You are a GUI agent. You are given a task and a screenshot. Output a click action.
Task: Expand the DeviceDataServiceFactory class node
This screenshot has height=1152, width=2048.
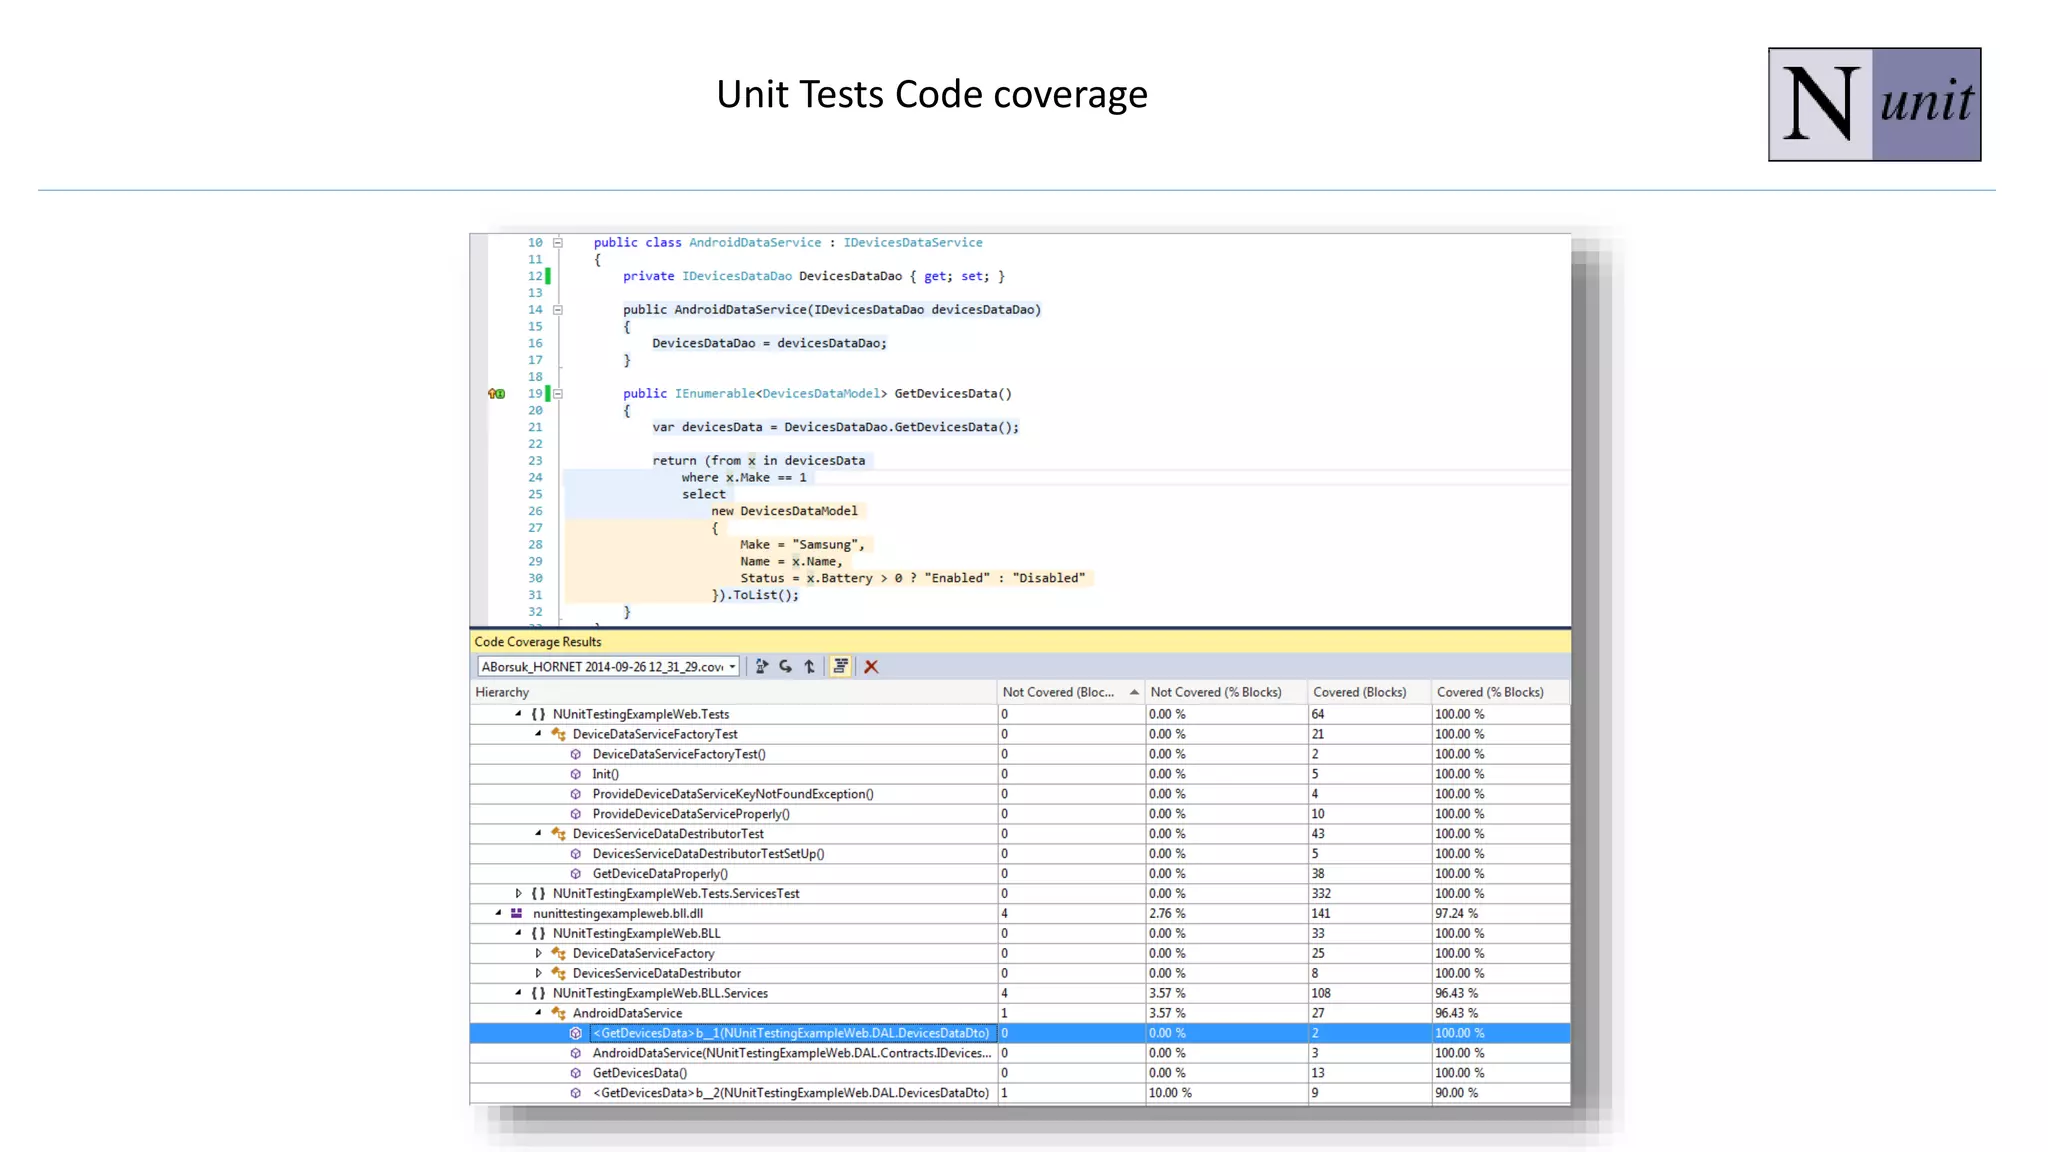[538, 953]
